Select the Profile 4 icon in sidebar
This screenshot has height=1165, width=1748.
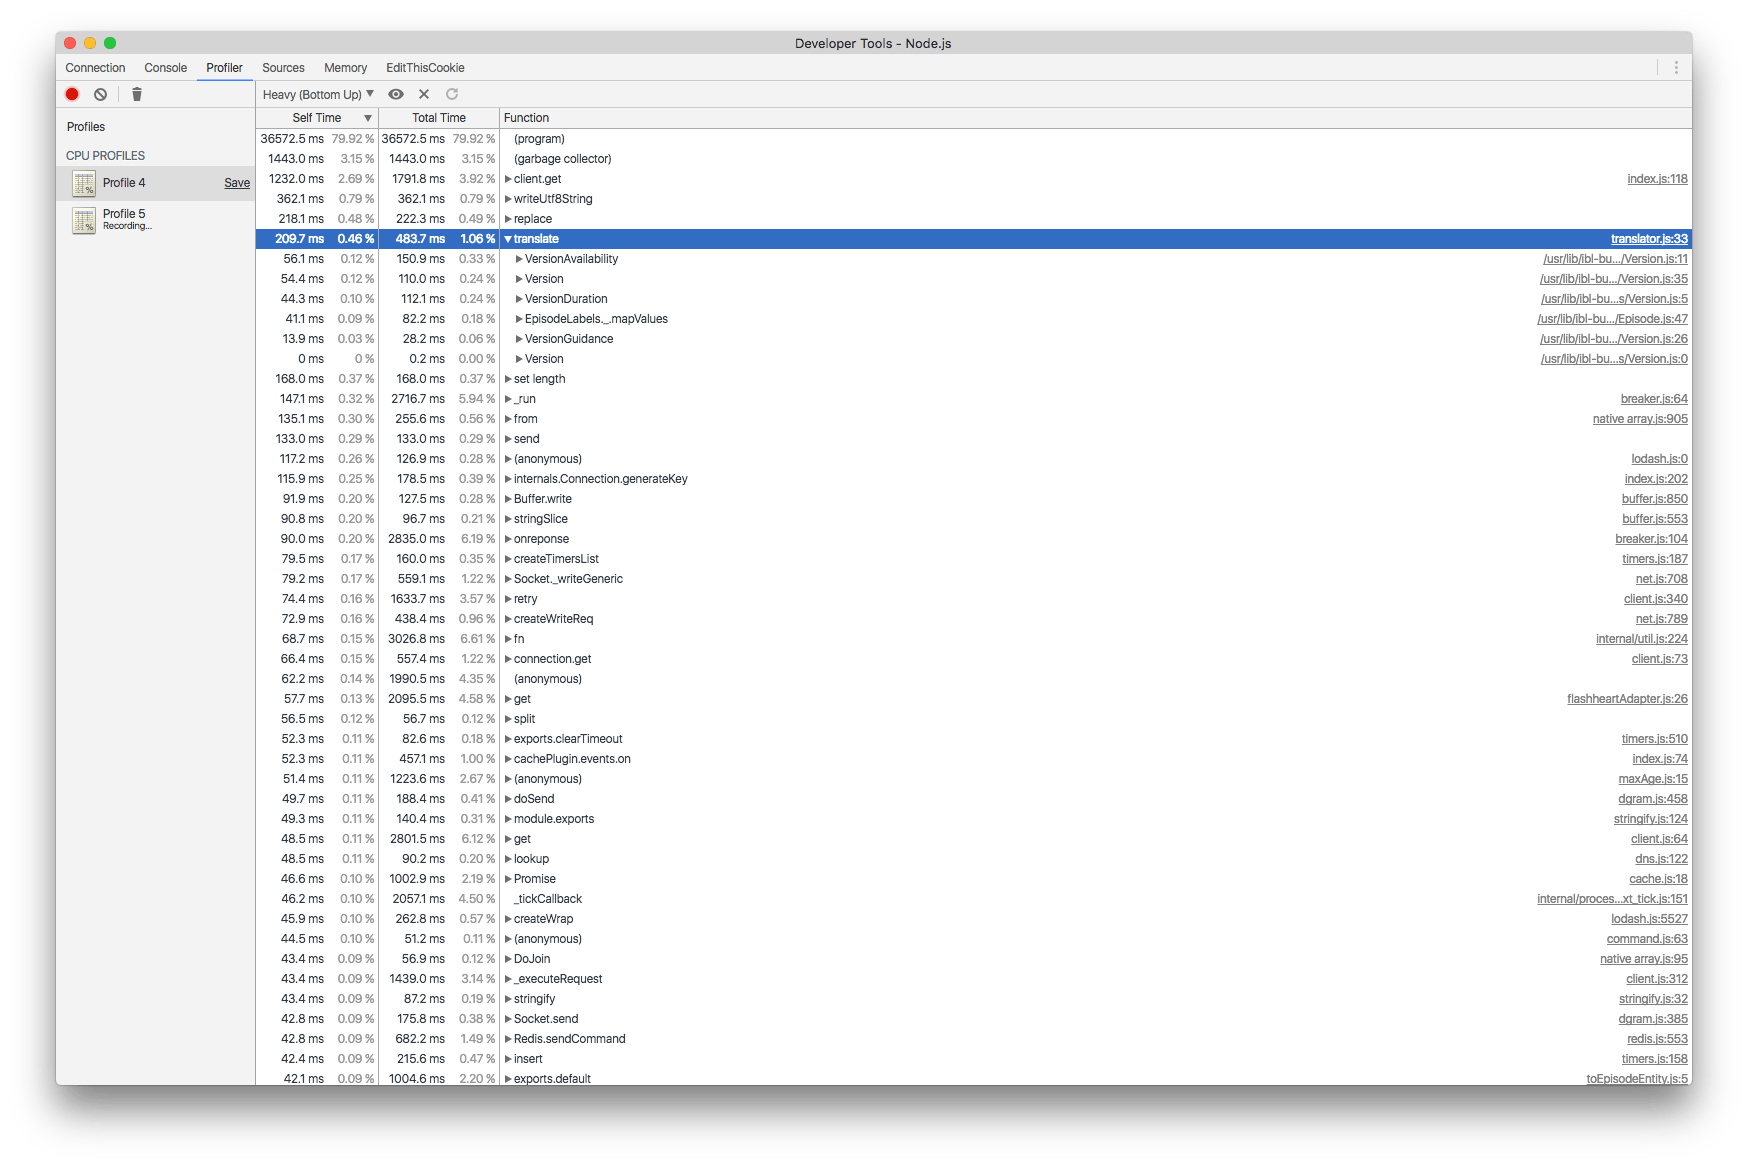[84, 183]
